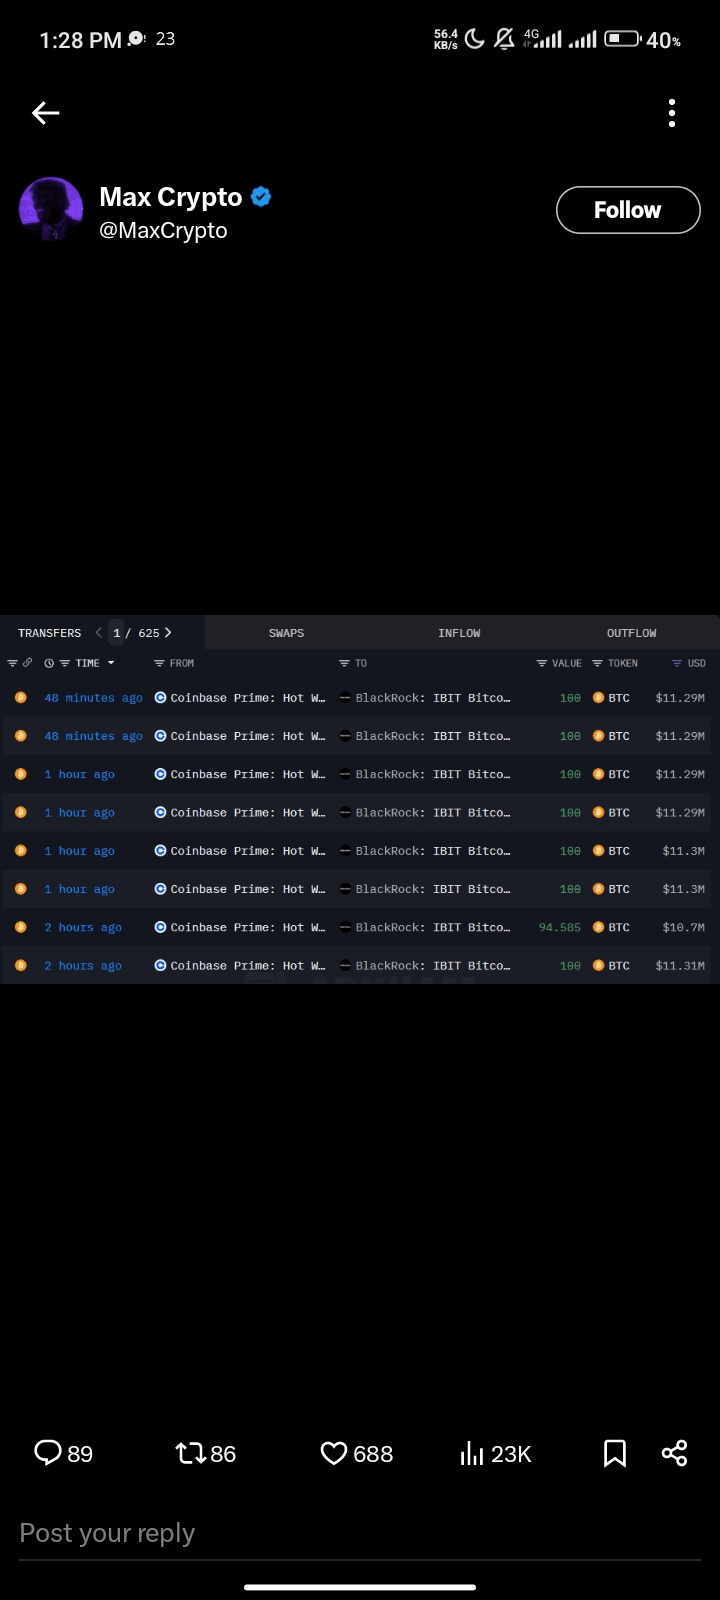Tap the 1:28 PM clock
Image resolution: width=720 pixels, height=1600 pixels.
[x=80, y=40]
